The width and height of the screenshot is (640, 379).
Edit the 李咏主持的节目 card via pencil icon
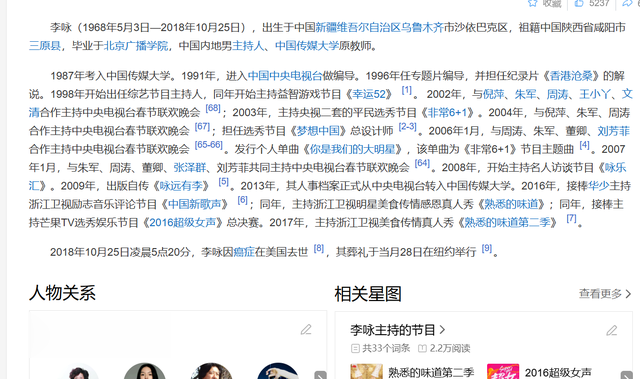611,330
